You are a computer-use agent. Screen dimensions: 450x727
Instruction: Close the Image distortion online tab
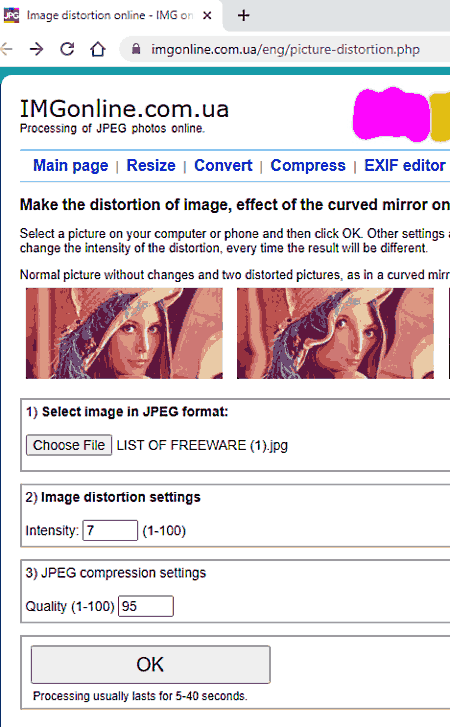(207, 15)
